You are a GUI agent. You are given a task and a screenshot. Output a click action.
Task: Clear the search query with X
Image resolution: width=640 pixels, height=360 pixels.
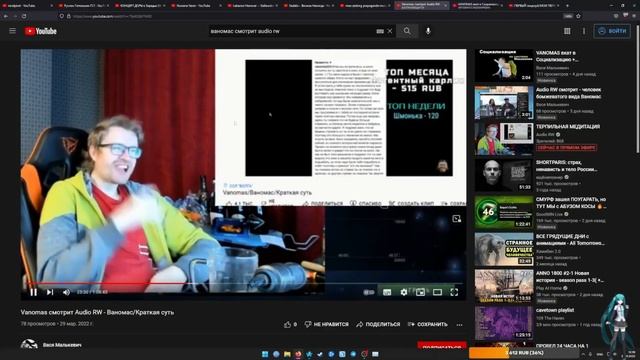[390, 31]
